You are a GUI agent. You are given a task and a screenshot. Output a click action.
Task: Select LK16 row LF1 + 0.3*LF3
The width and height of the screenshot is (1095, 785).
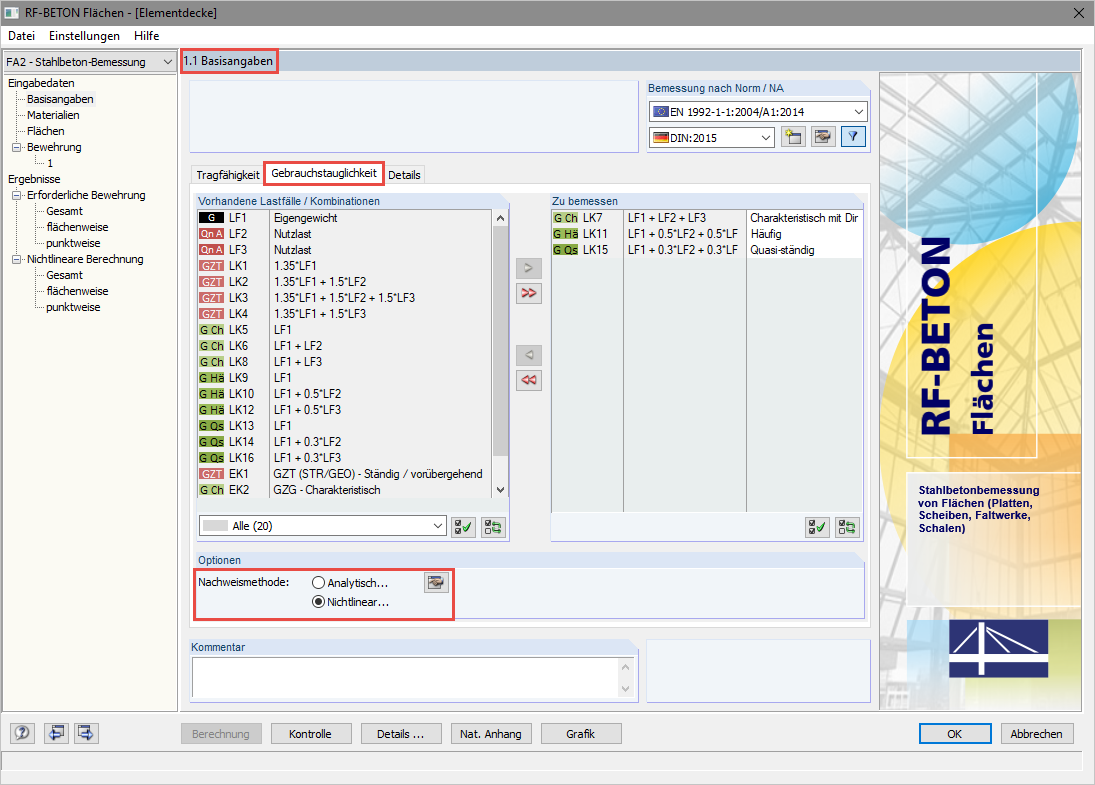[x=345, y=458]
